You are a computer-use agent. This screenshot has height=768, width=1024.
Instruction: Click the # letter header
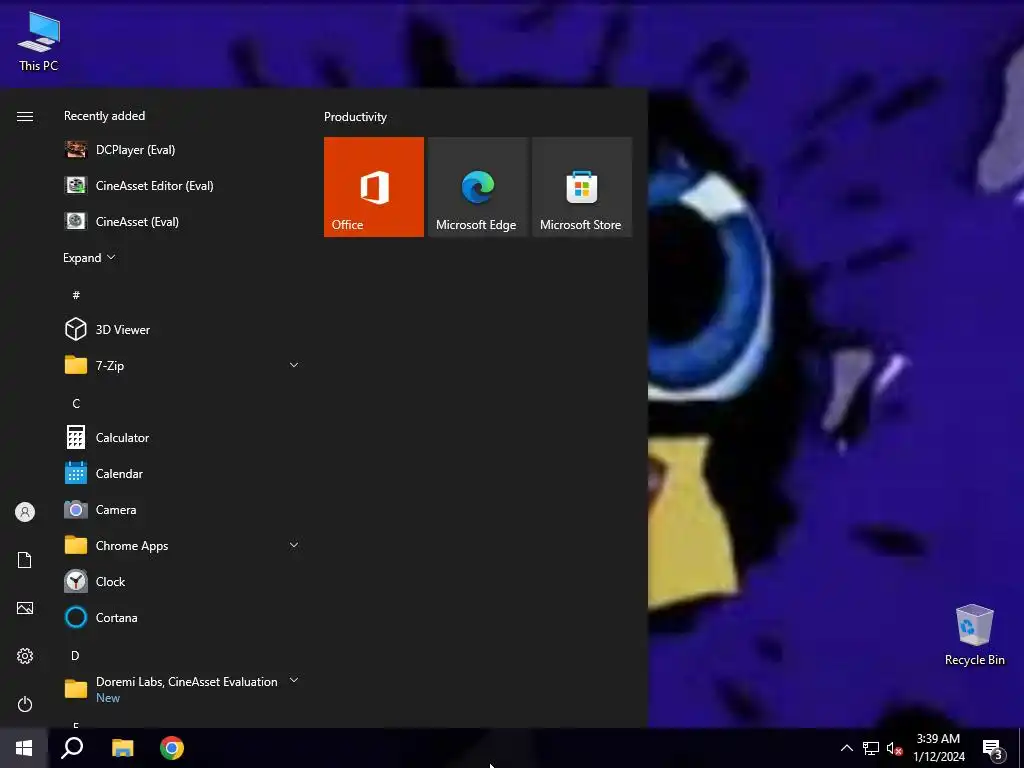coord(76,295)
